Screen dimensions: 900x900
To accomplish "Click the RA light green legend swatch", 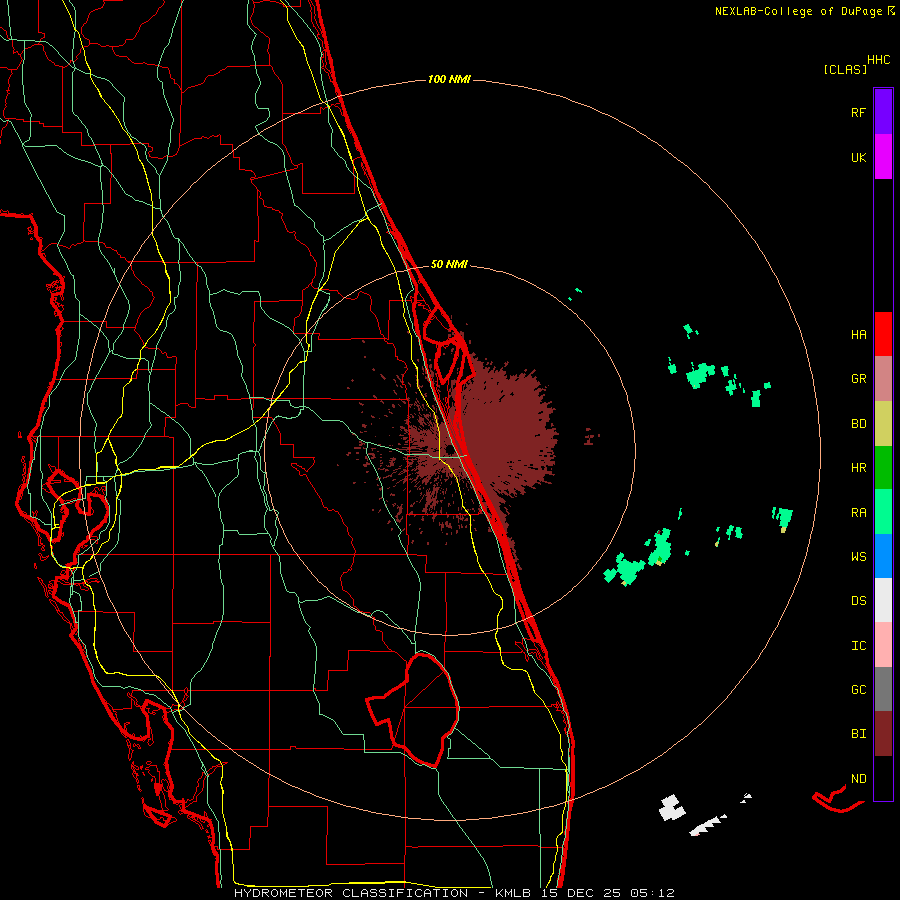I will pyautogui.click(x=883, y=512).
